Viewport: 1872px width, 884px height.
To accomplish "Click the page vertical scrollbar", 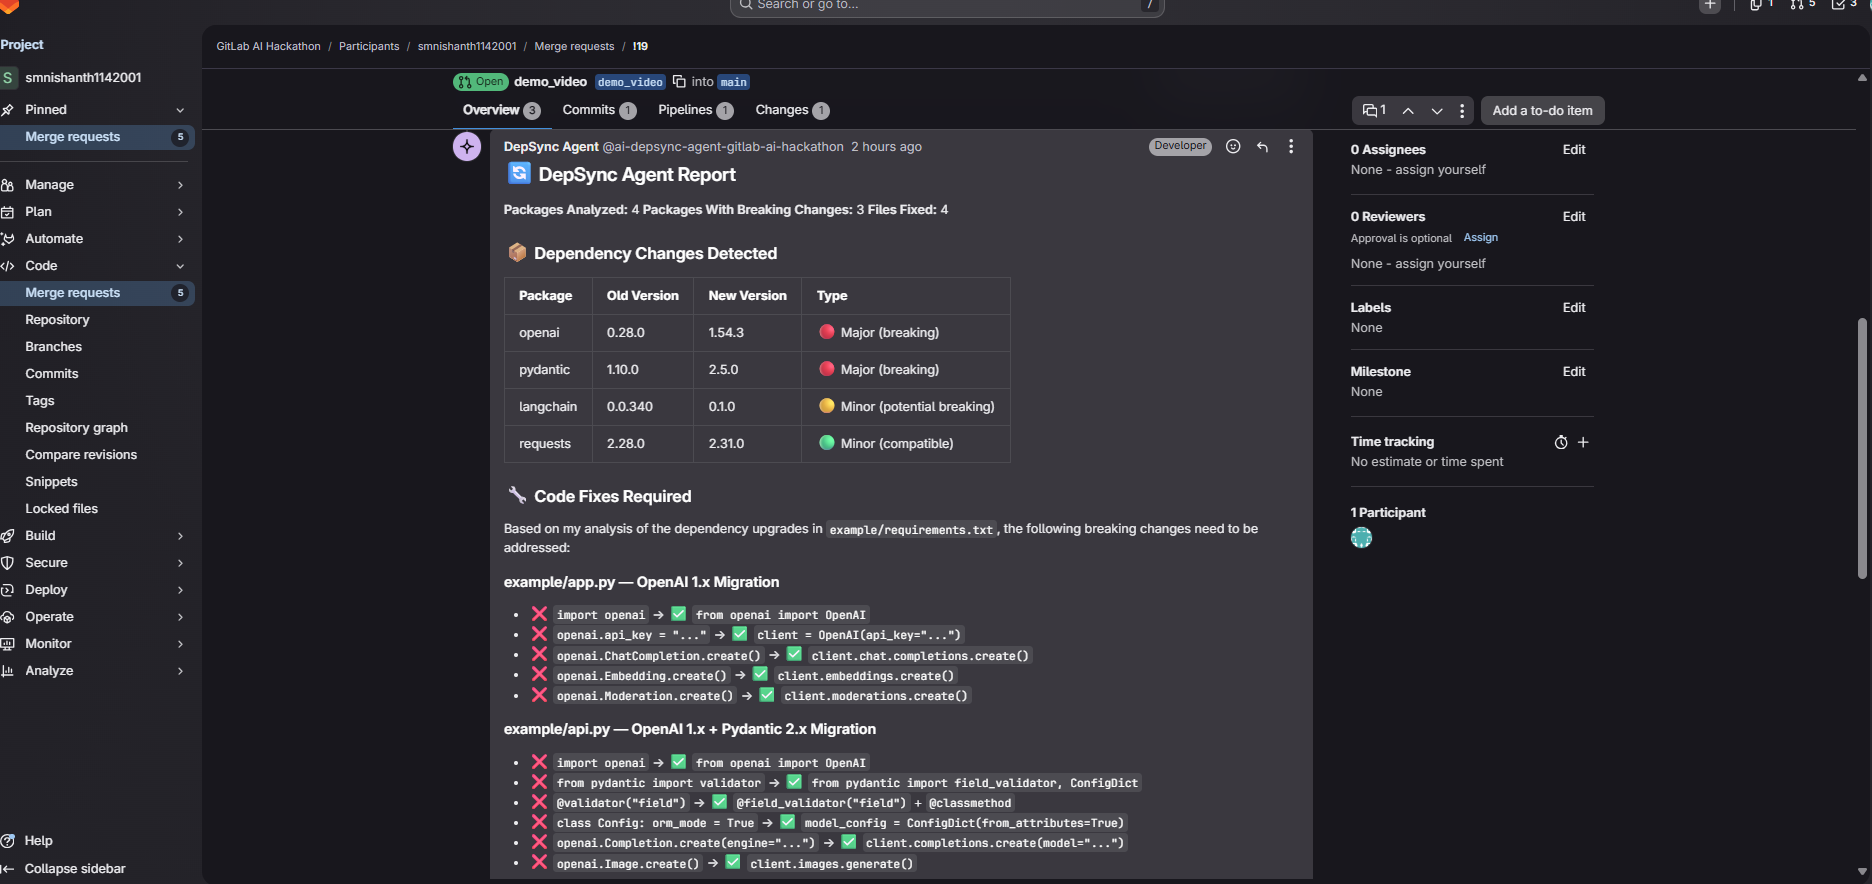I will 1862,448.
